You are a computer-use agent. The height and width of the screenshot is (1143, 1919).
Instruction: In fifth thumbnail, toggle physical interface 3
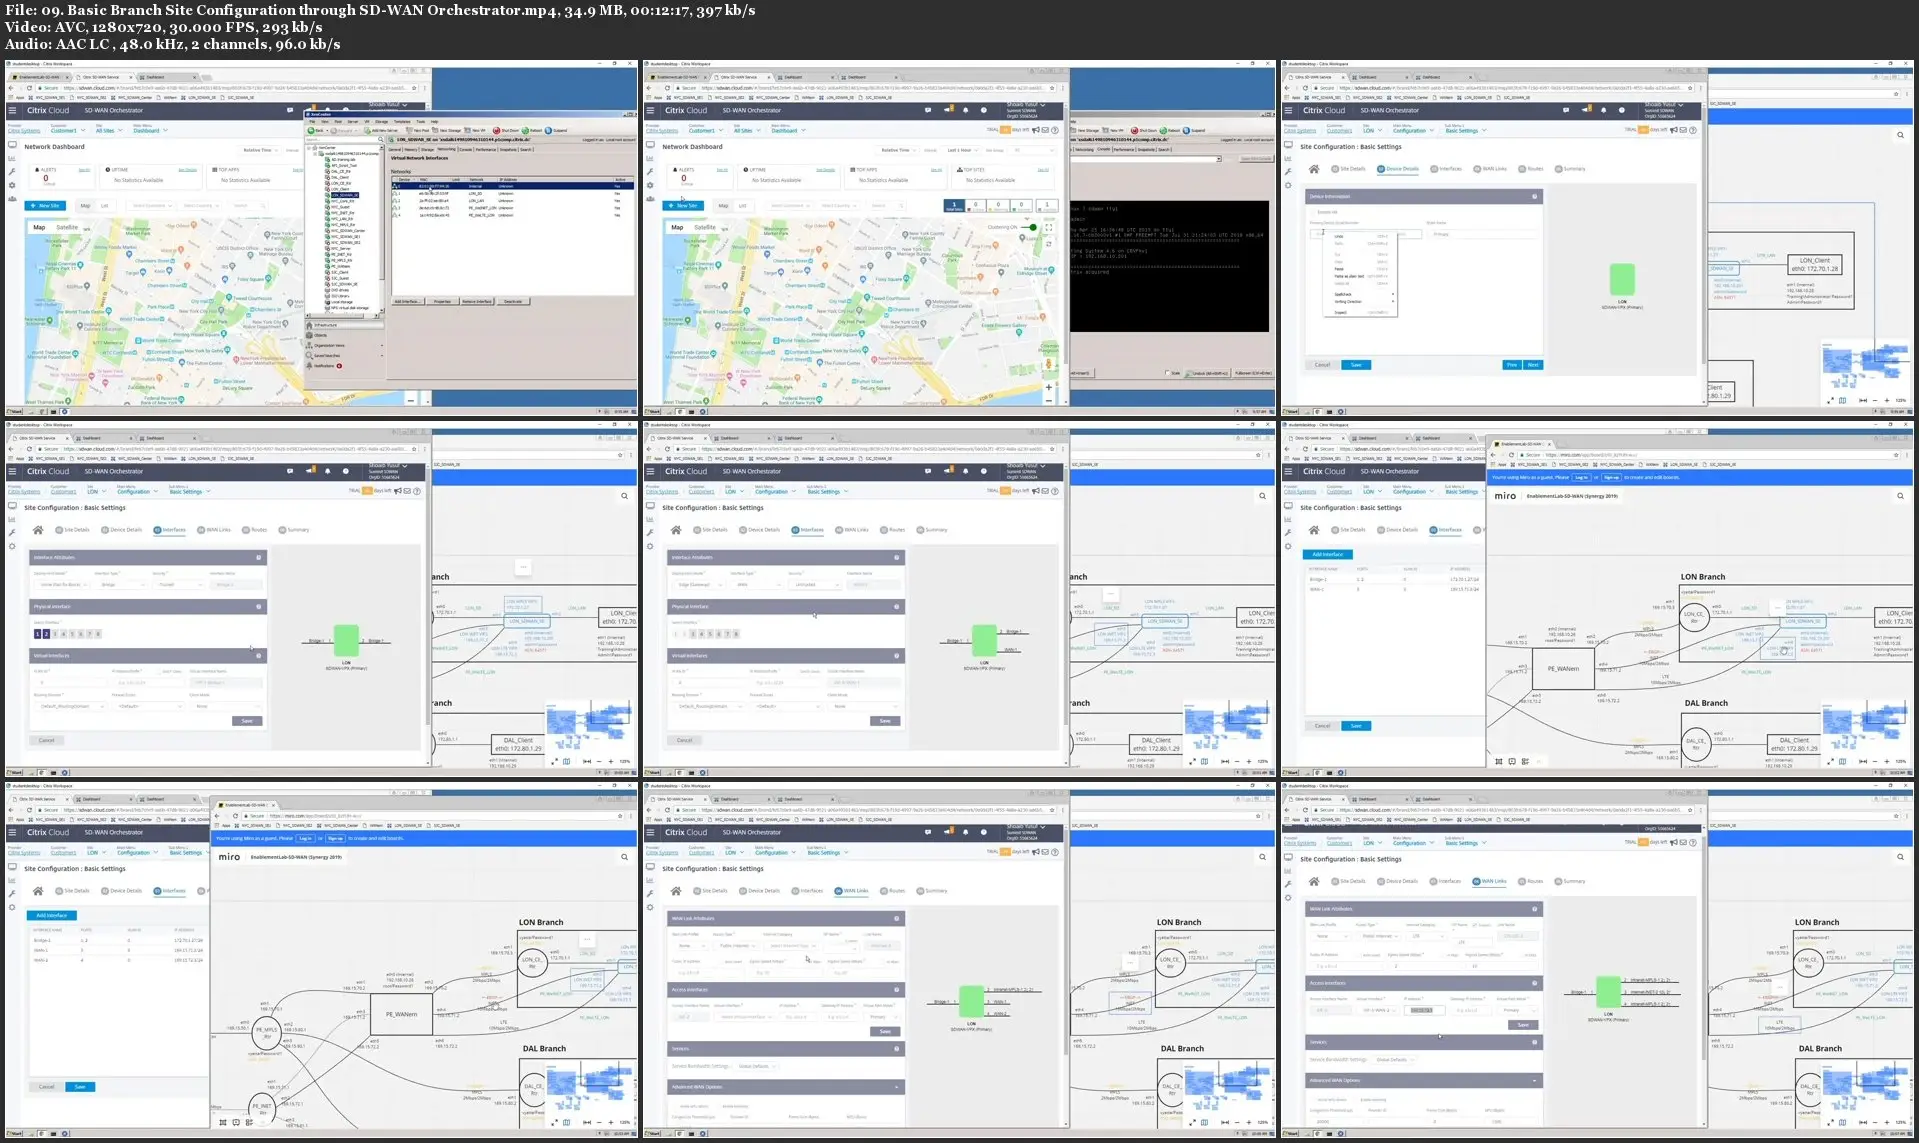[x=692, y=634]
